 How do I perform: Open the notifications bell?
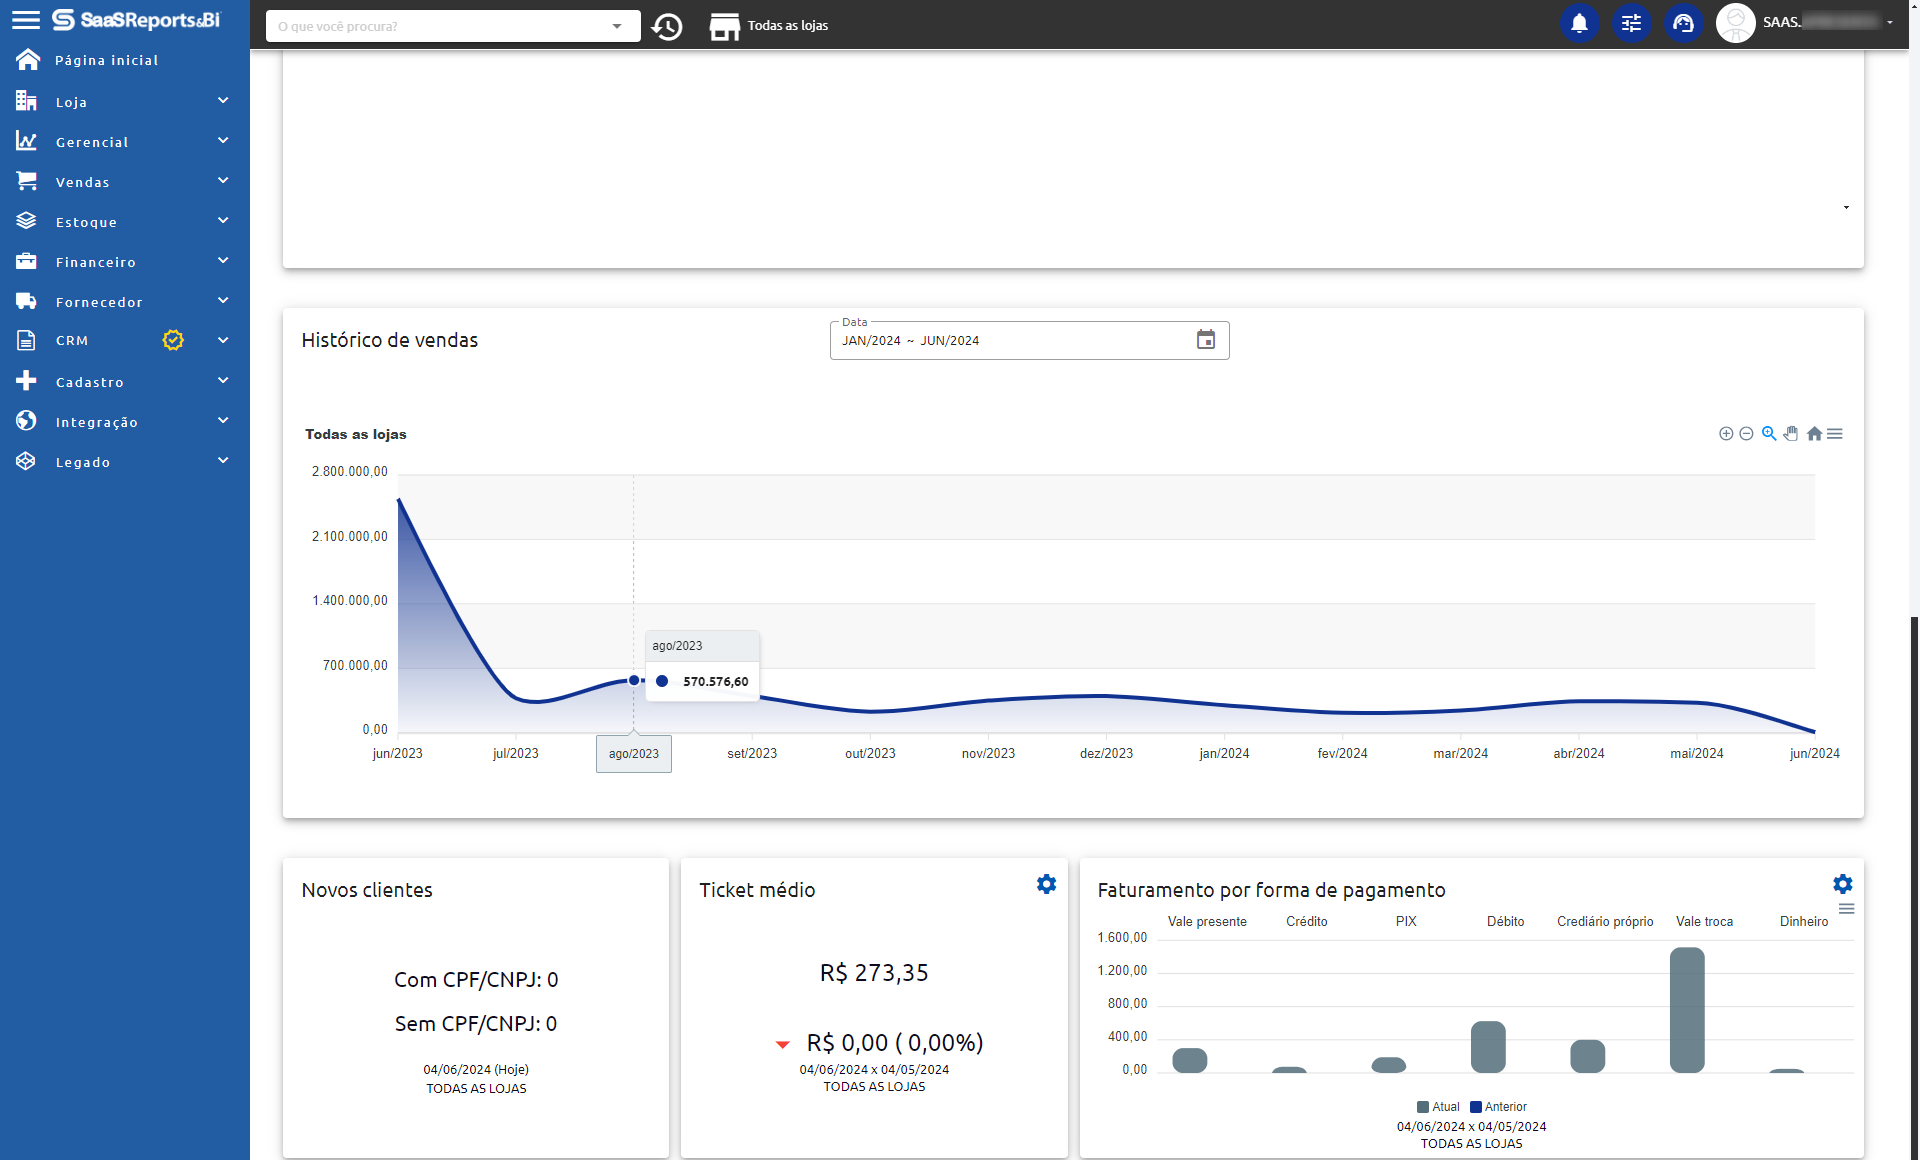pyautogui.click(x=1579, y=23)
